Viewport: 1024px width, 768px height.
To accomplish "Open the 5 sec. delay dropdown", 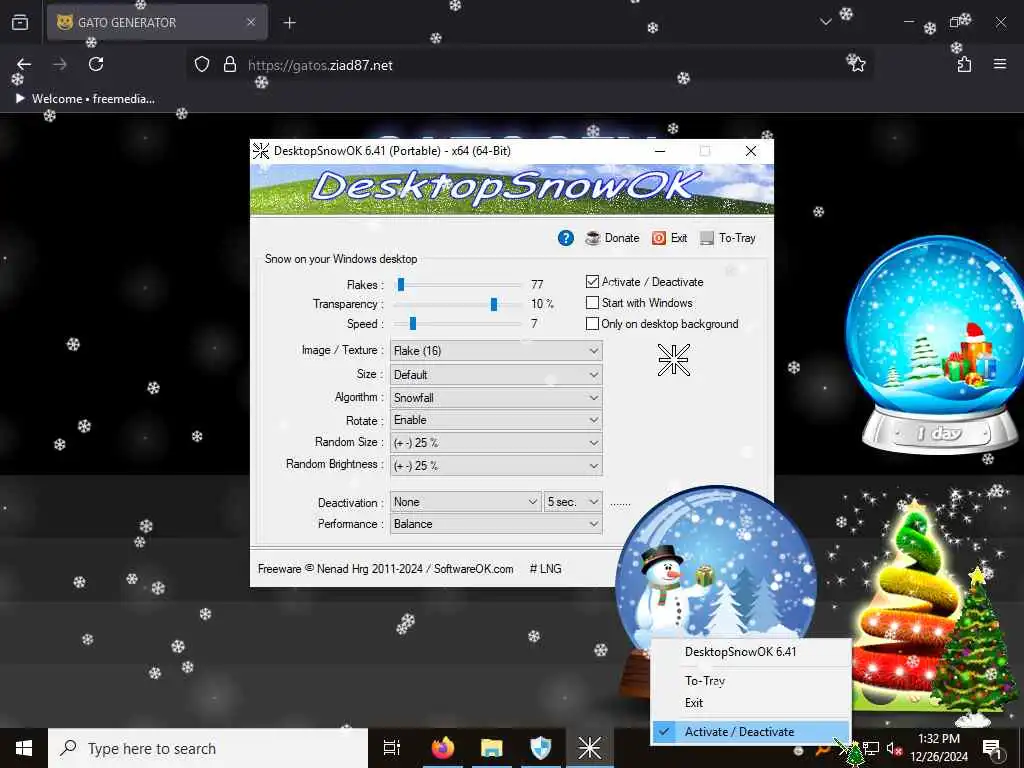I will (573, 502).
